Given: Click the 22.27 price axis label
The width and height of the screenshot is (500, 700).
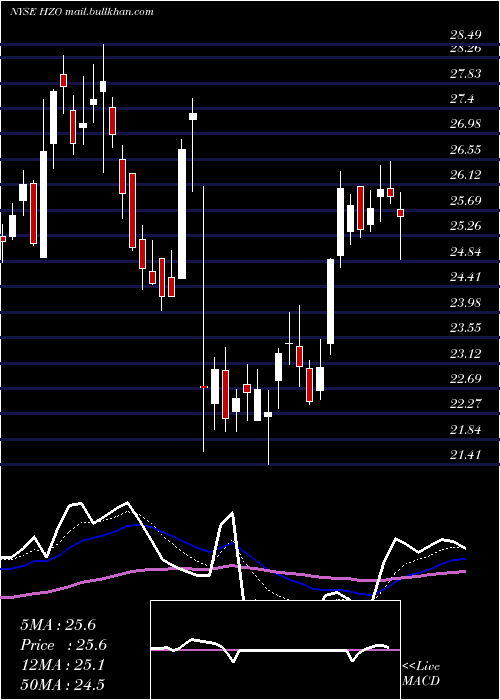Looking at the screenshot, I should 466,404.
